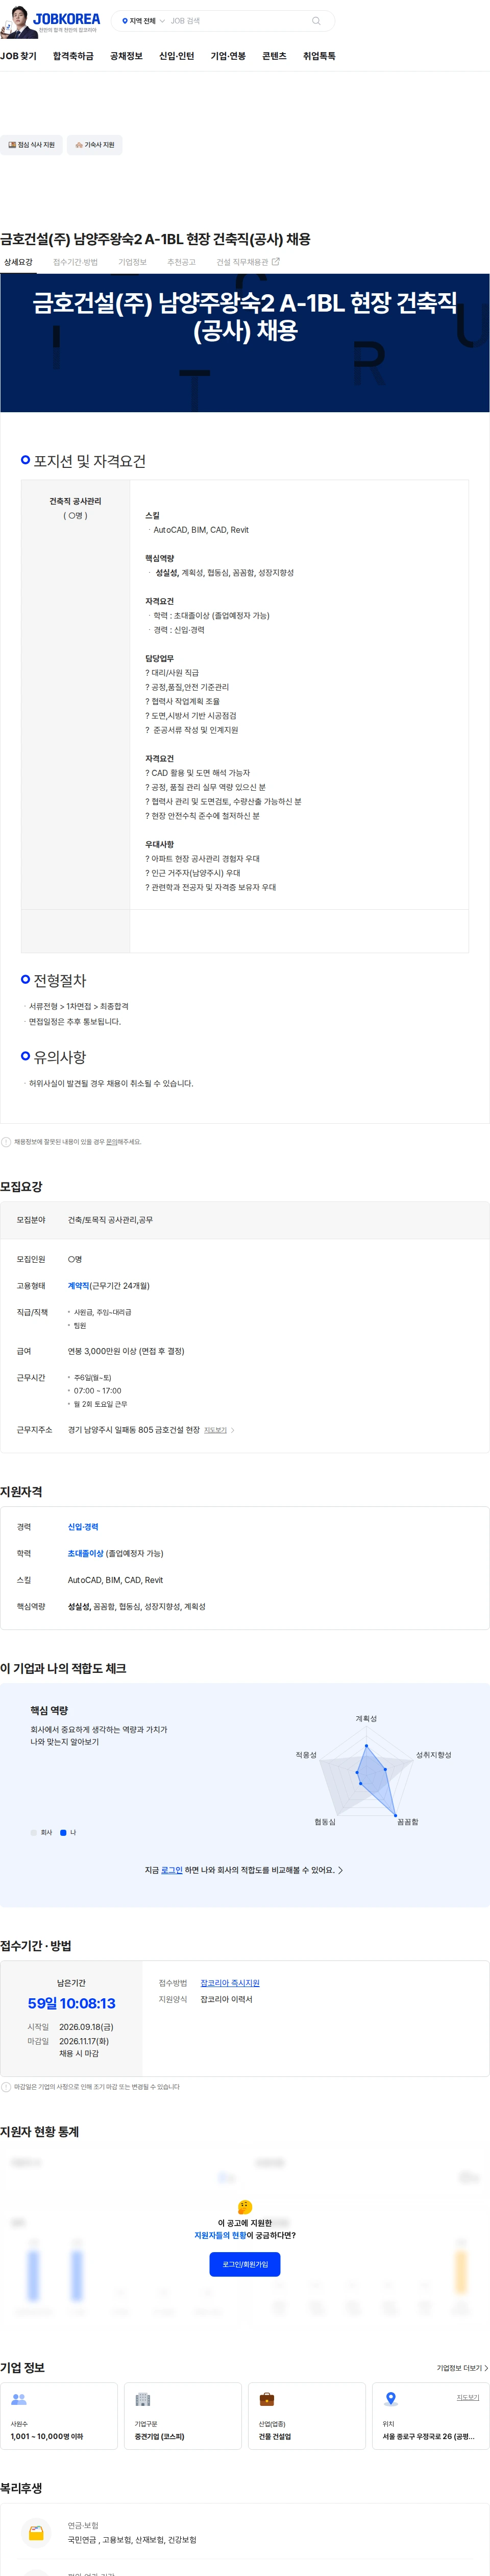Click the 건물 건설업 industry text
The height and width of the screenshot is (2576, 490).
pos(275,2437)
